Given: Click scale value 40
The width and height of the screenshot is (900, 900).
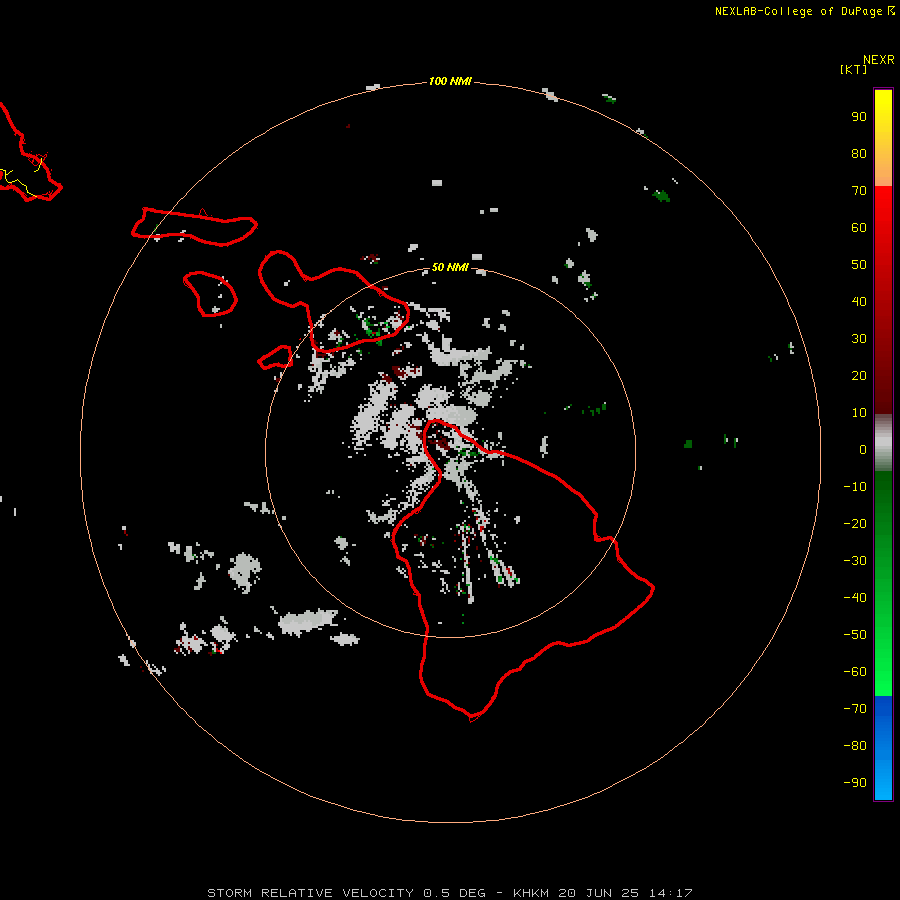Looking at the screenshot, I should tap(859, 301).
